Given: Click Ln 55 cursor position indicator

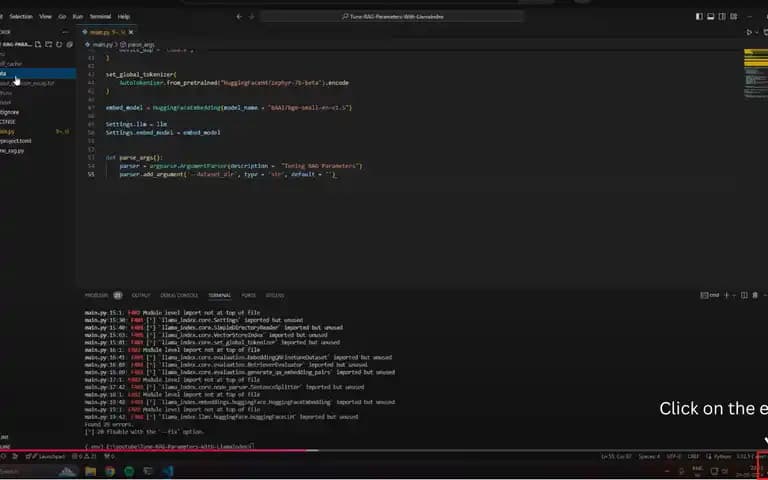Looking at the screenshot, I should pyautogui.click(x=616, y=456).
